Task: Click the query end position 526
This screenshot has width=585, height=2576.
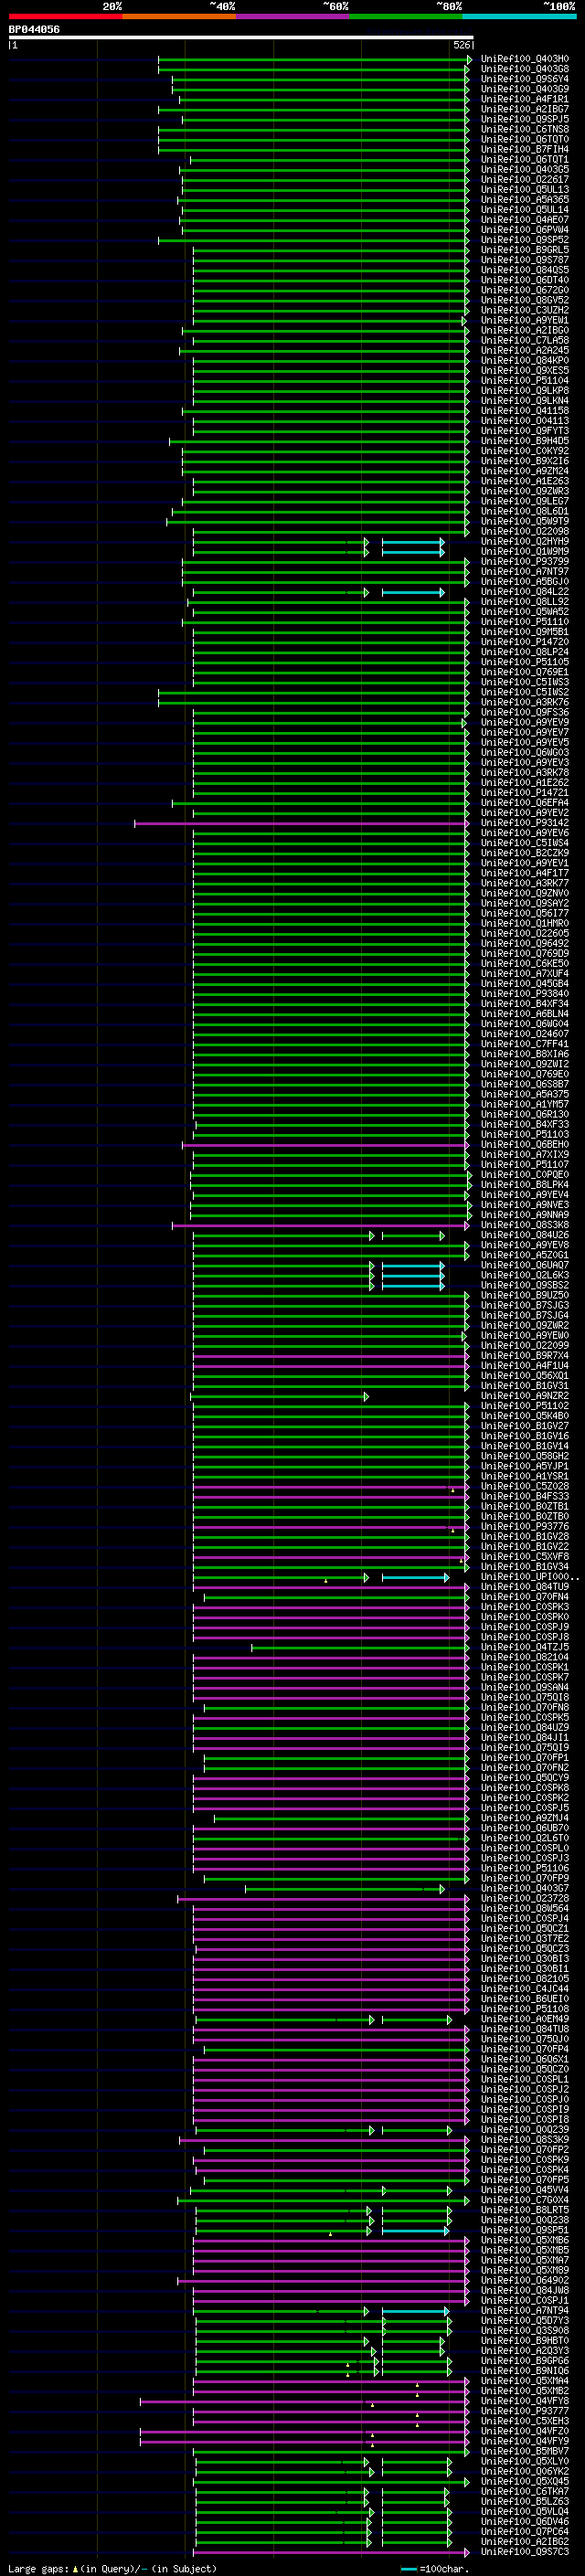Action: pyautogui.click(x=462, y=45)
